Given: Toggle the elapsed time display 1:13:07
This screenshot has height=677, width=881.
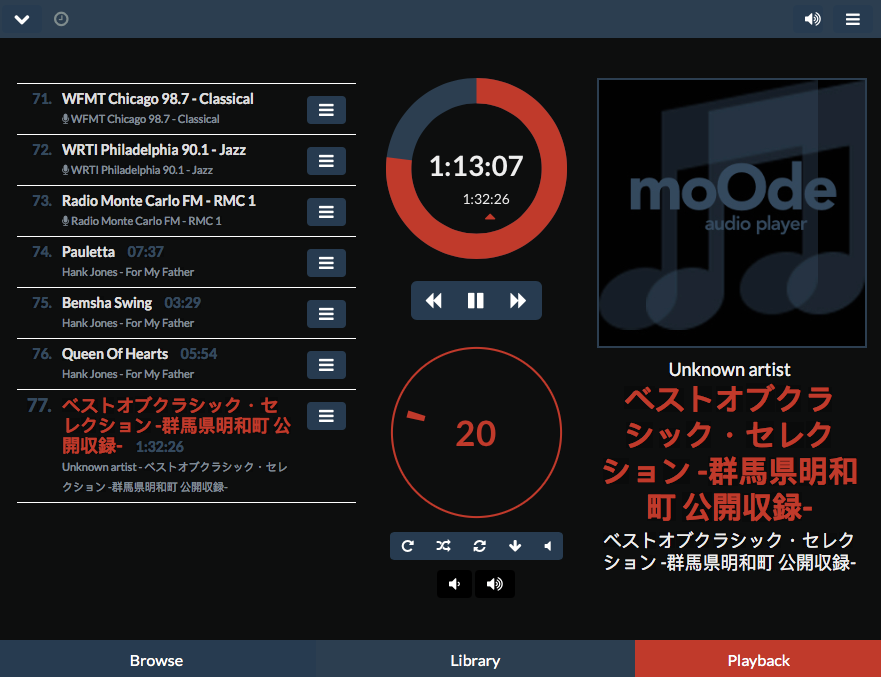Looking at the screenshot, I should click(x=476, y=166).
